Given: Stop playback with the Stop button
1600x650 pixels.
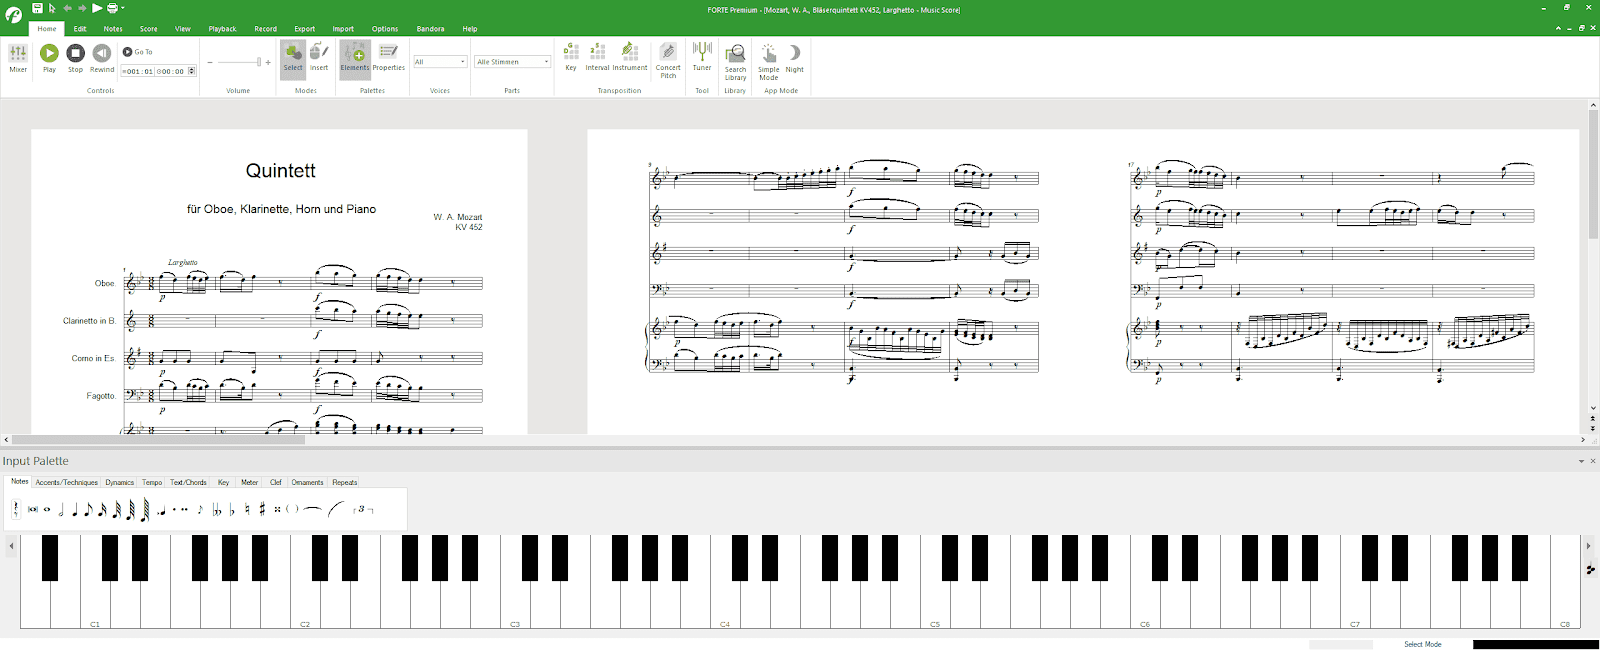Looking at the screenshot, I should coord(75,58).
